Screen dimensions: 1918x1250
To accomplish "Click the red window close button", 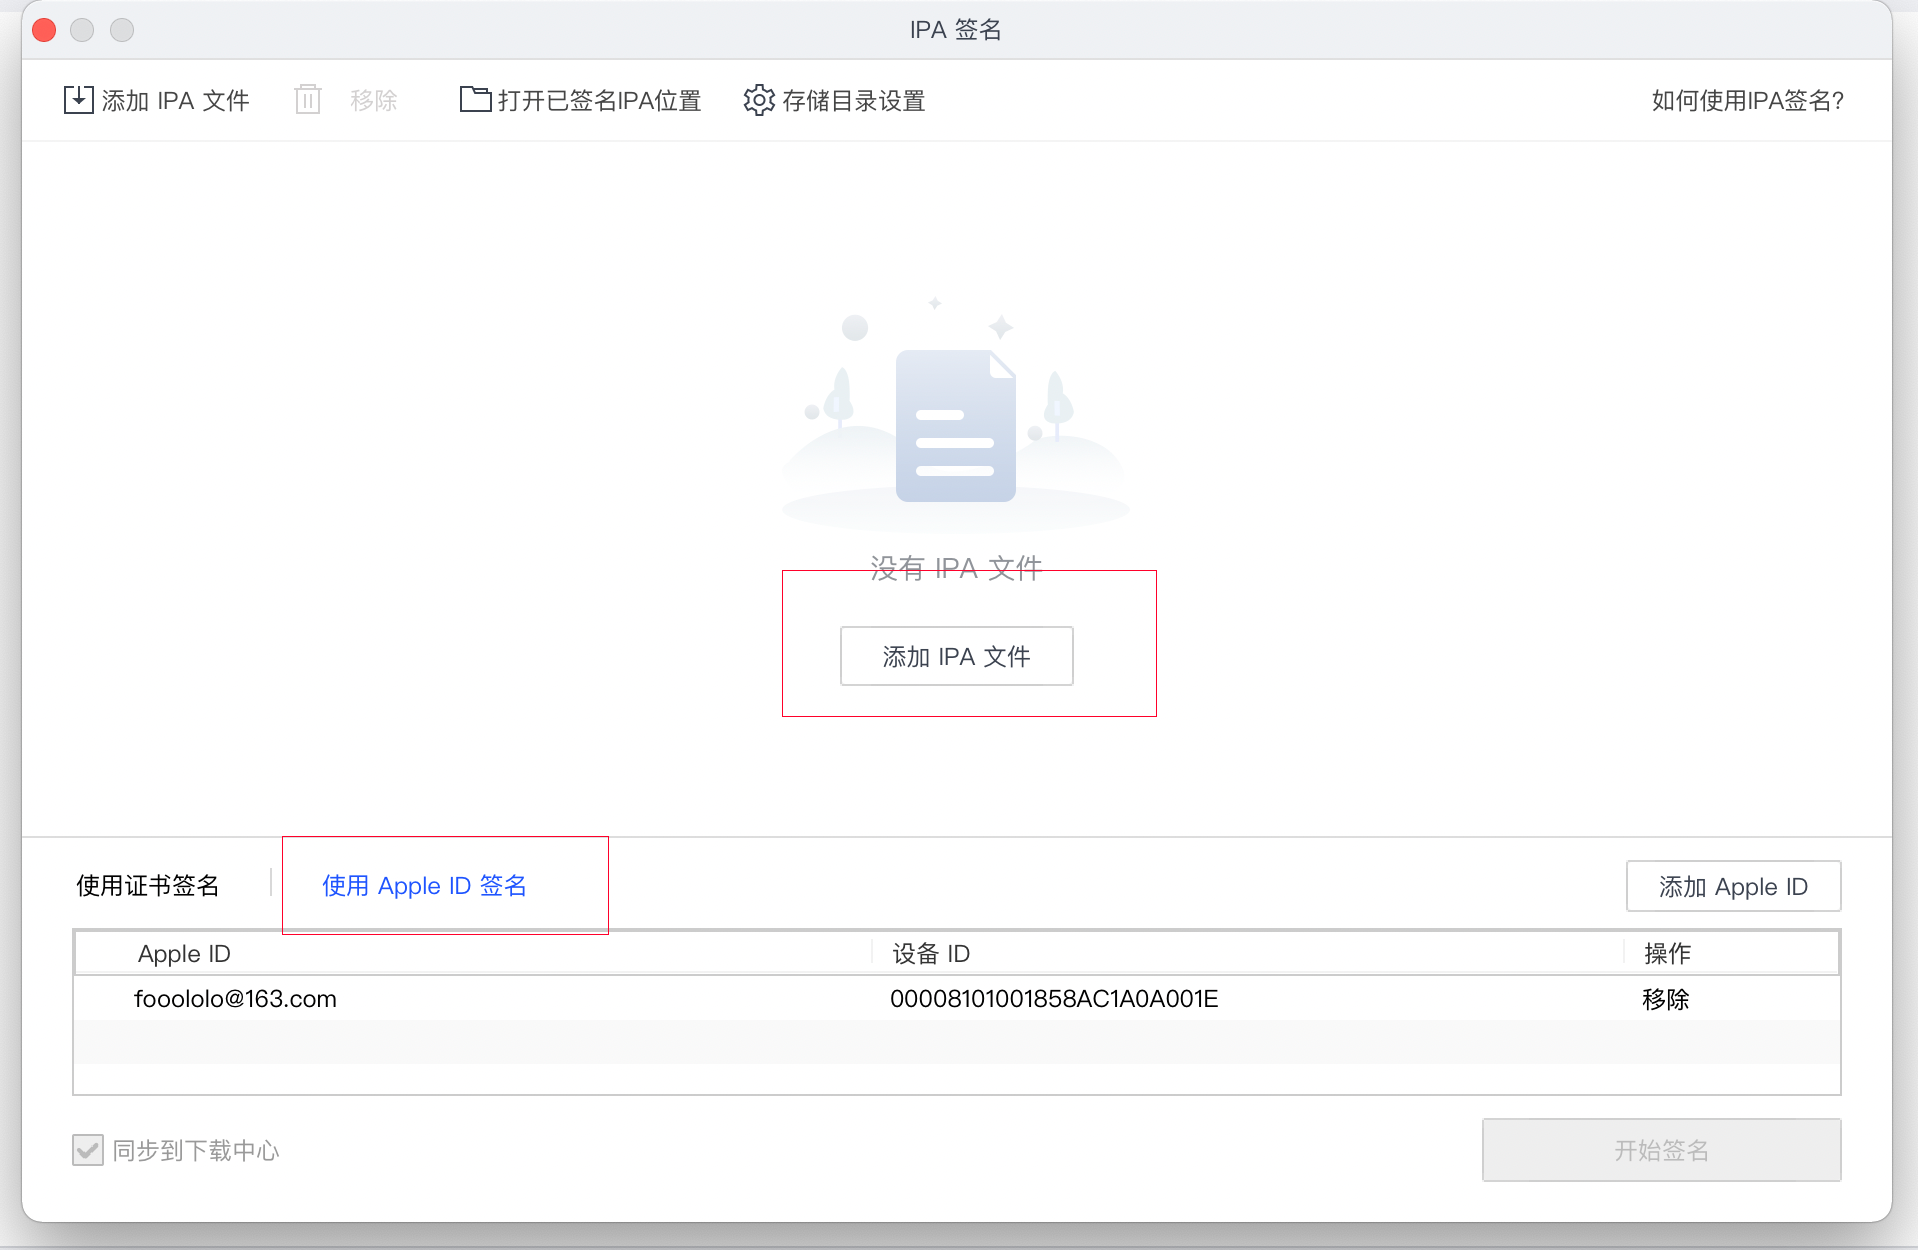I will click(x=44, y=30).
